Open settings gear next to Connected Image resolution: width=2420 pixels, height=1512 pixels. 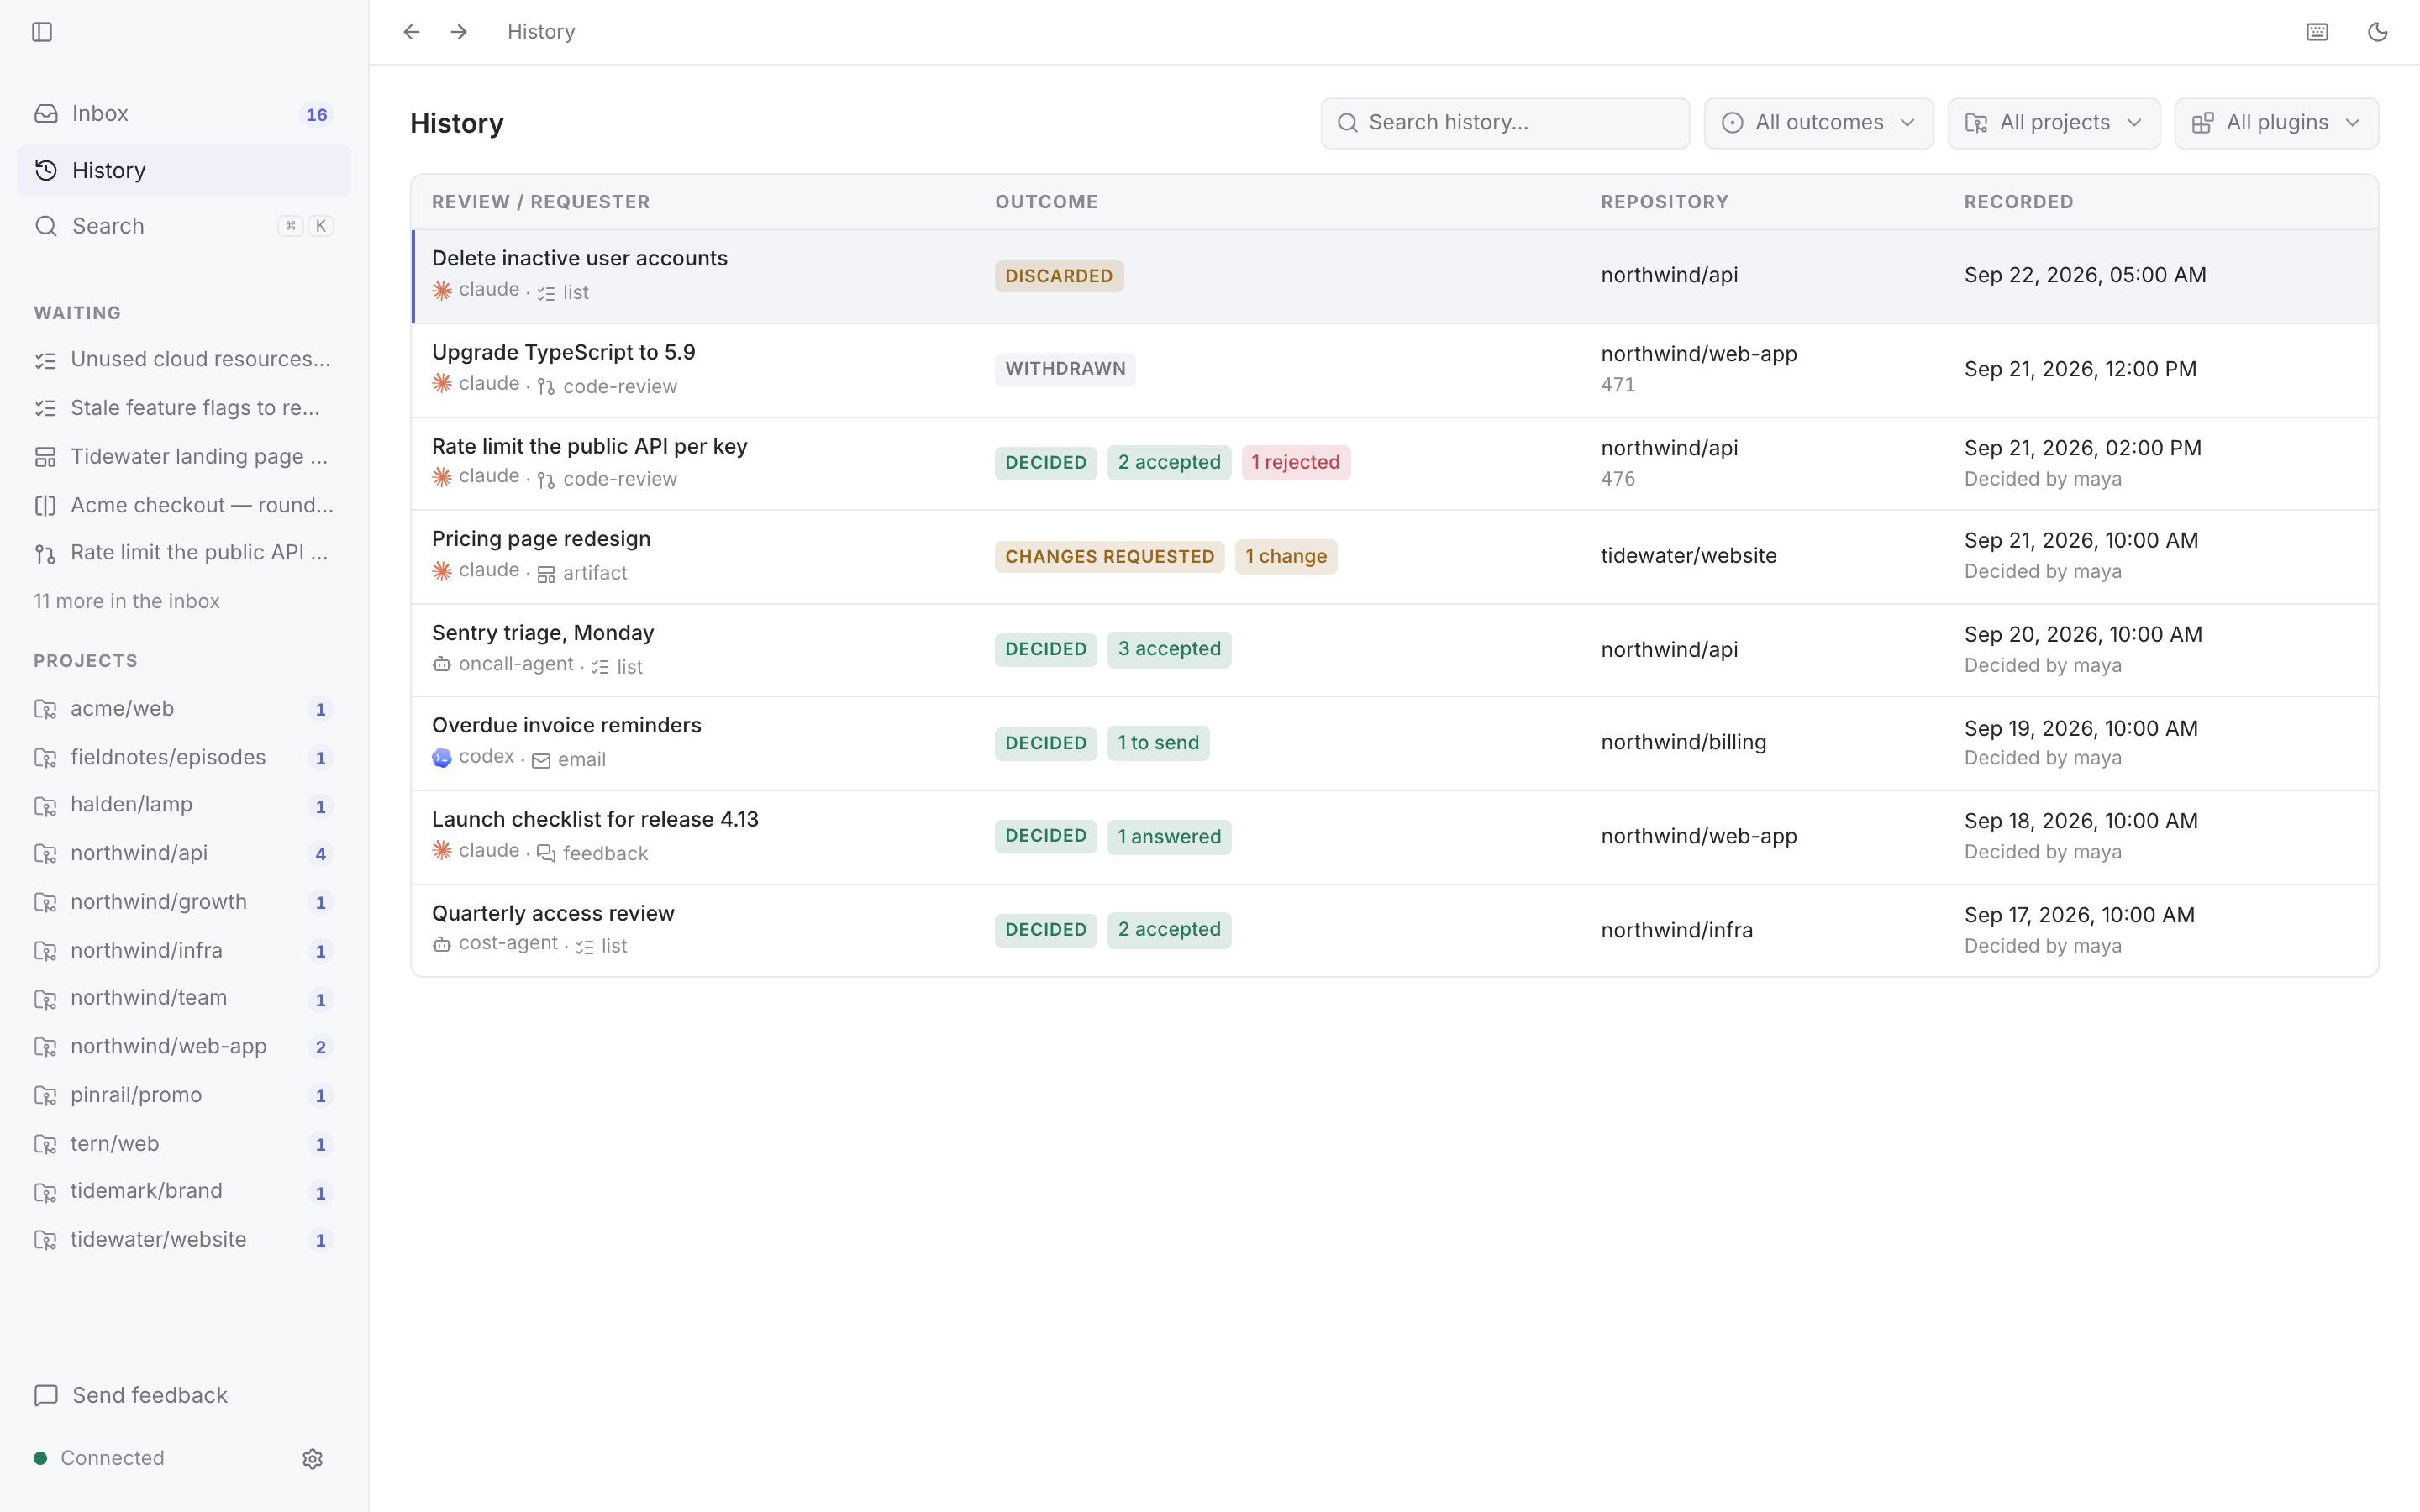click(312, 1458)
